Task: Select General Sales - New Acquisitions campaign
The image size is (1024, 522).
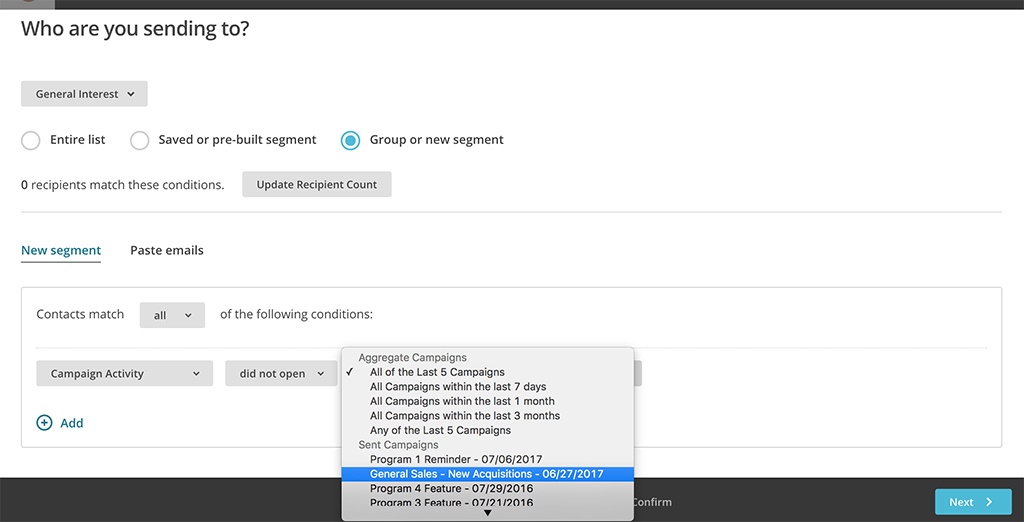Action: coord(487,474)
